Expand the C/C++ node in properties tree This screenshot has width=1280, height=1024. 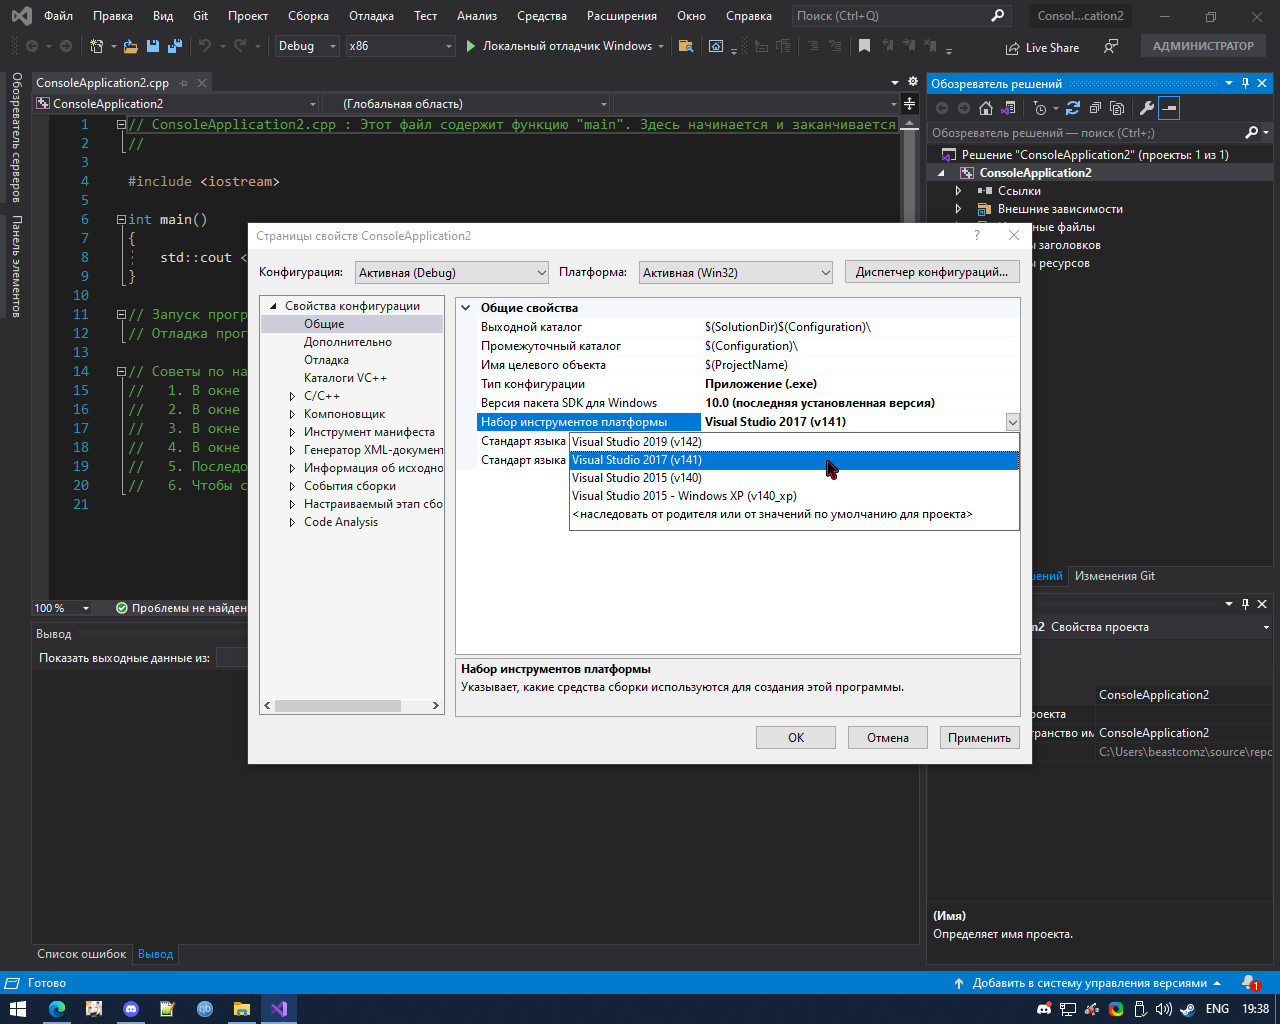coord(292,396)
